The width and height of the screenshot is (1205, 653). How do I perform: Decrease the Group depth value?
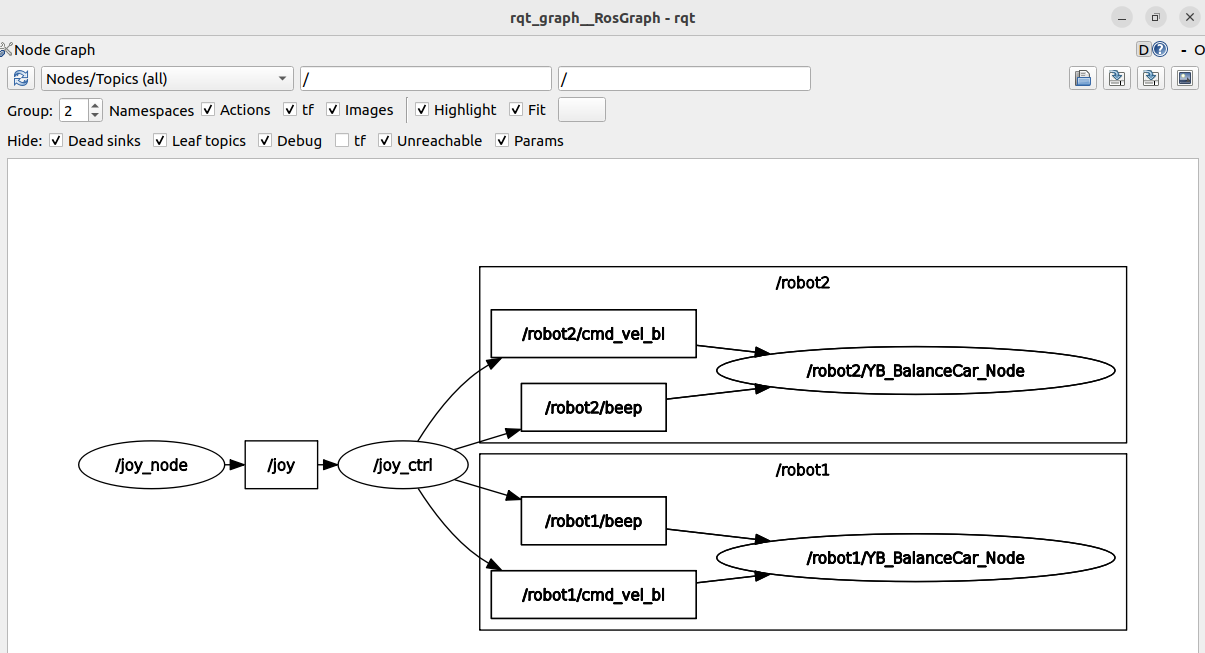[x=95, y=116]
